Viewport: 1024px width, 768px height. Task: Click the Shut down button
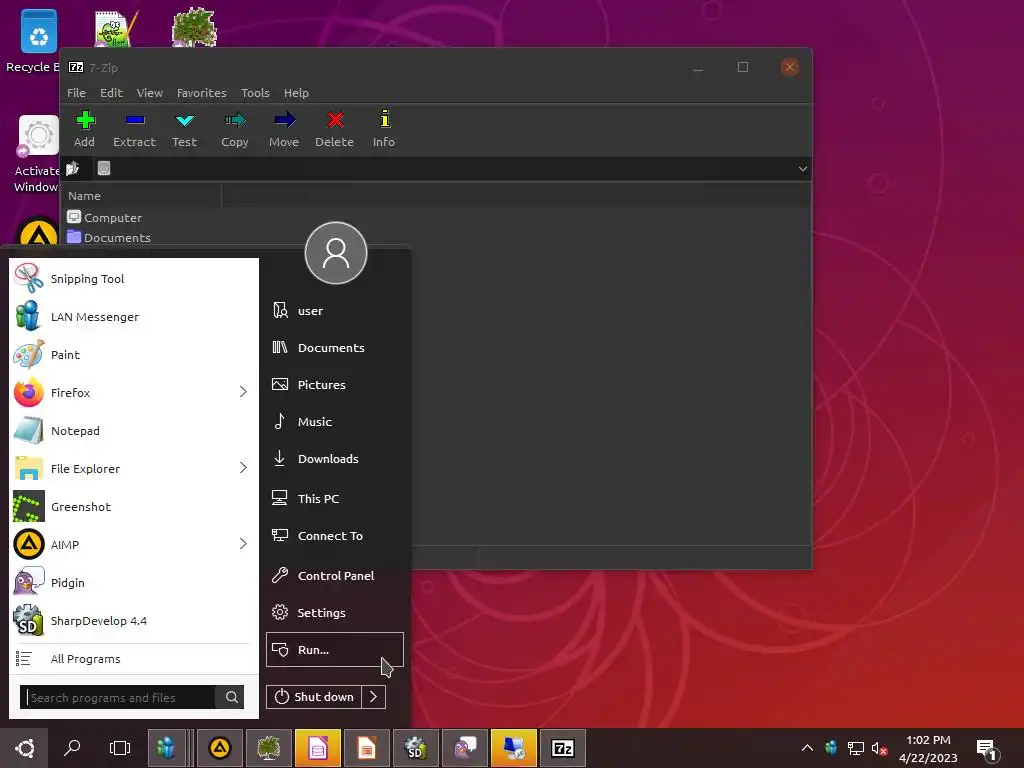314,697
